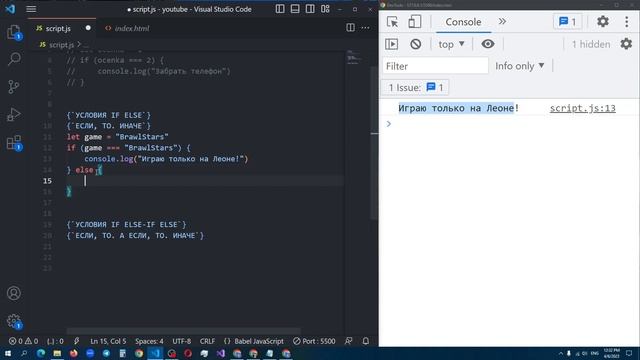Open the Info only log level dropdown
The image size is (640, 360).
520,66
